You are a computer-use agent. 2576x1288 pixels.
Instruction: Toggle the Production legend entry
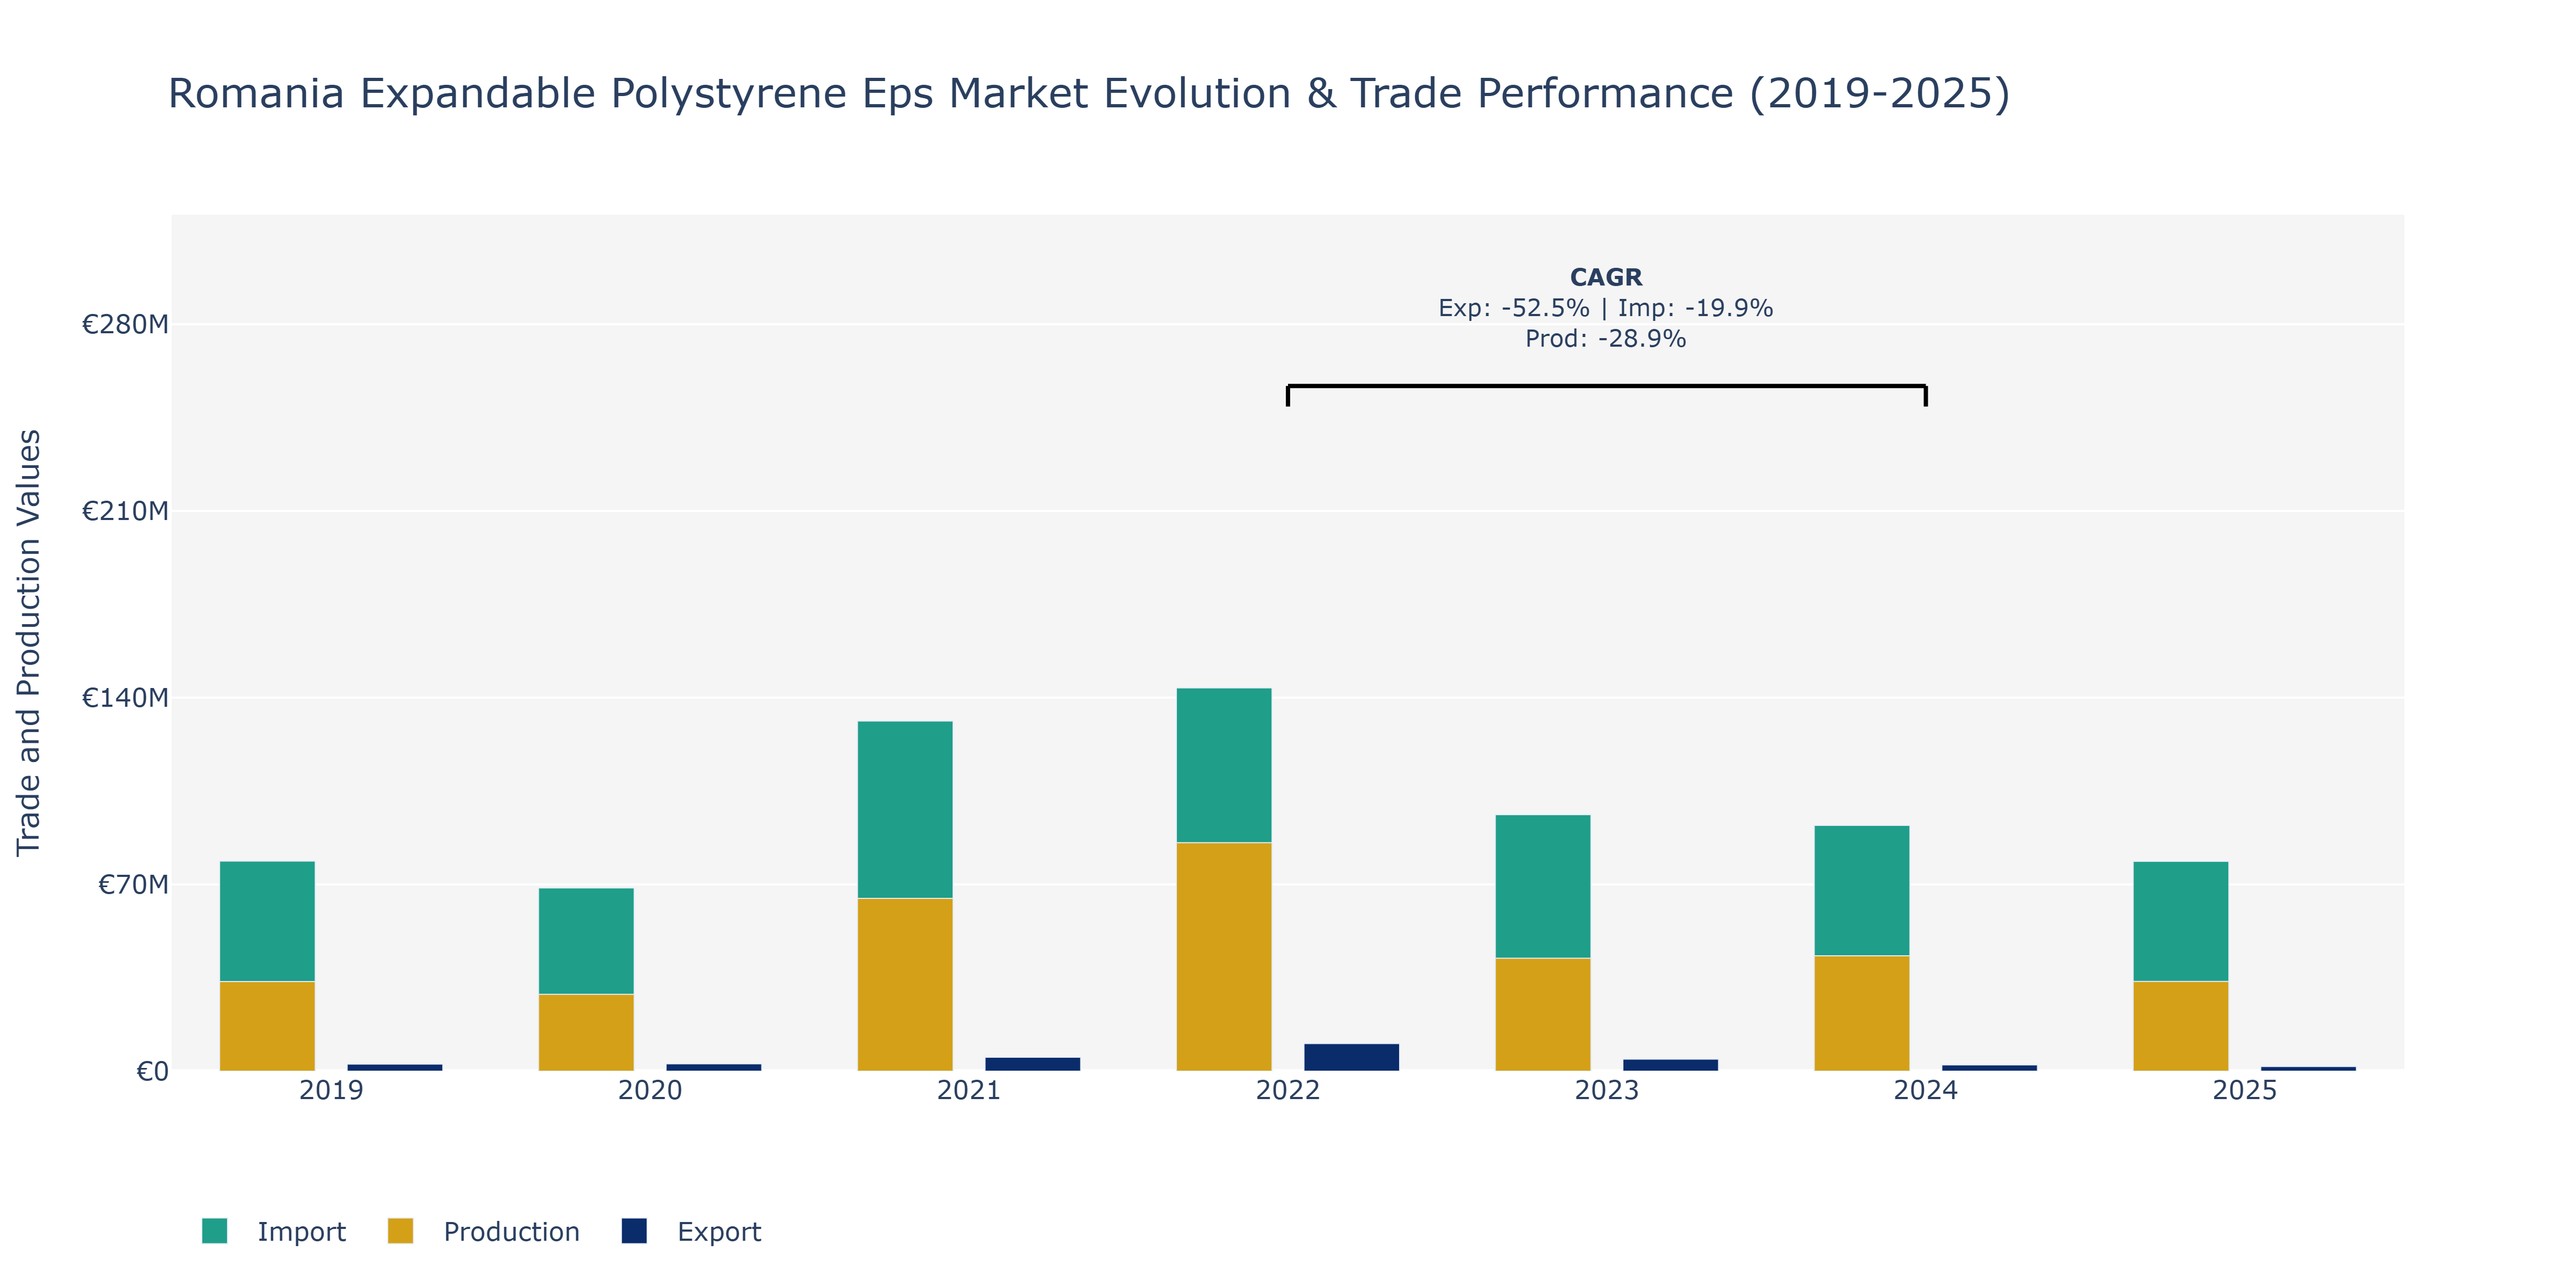pos(483,1231)
